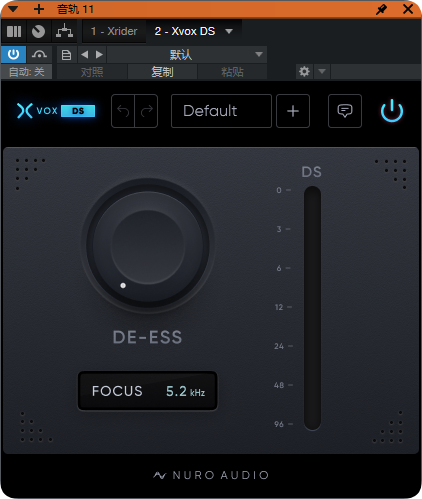Click the DE-ESS knob

(148, 245)
